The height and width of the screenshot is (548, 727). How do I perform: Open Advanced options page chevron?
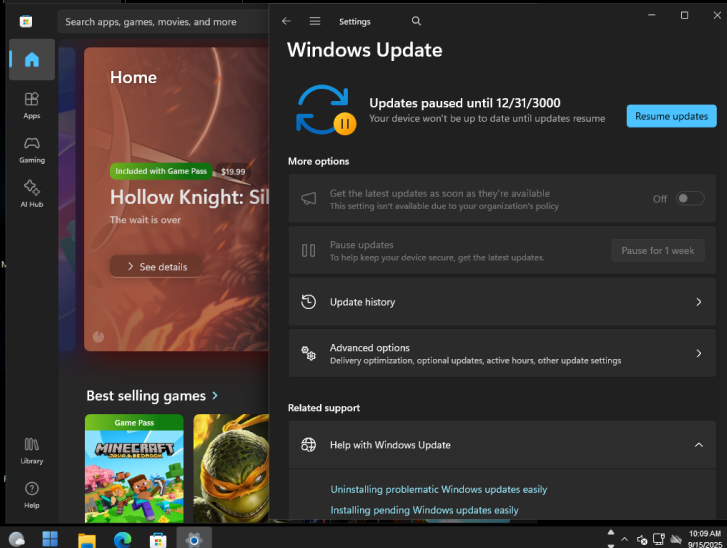699,353
